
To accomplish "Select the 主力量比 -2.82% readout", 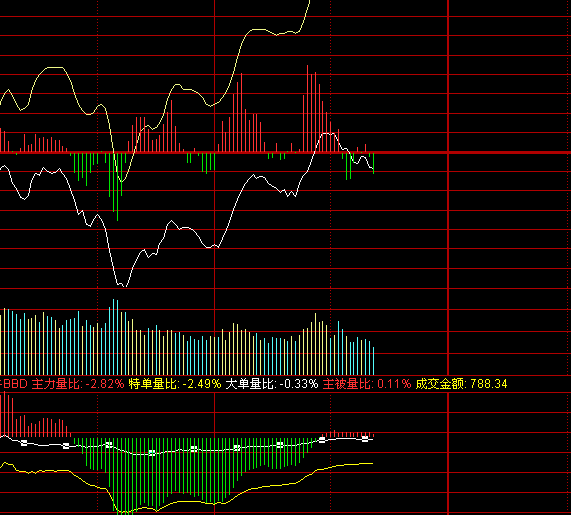I will [78, 384].
